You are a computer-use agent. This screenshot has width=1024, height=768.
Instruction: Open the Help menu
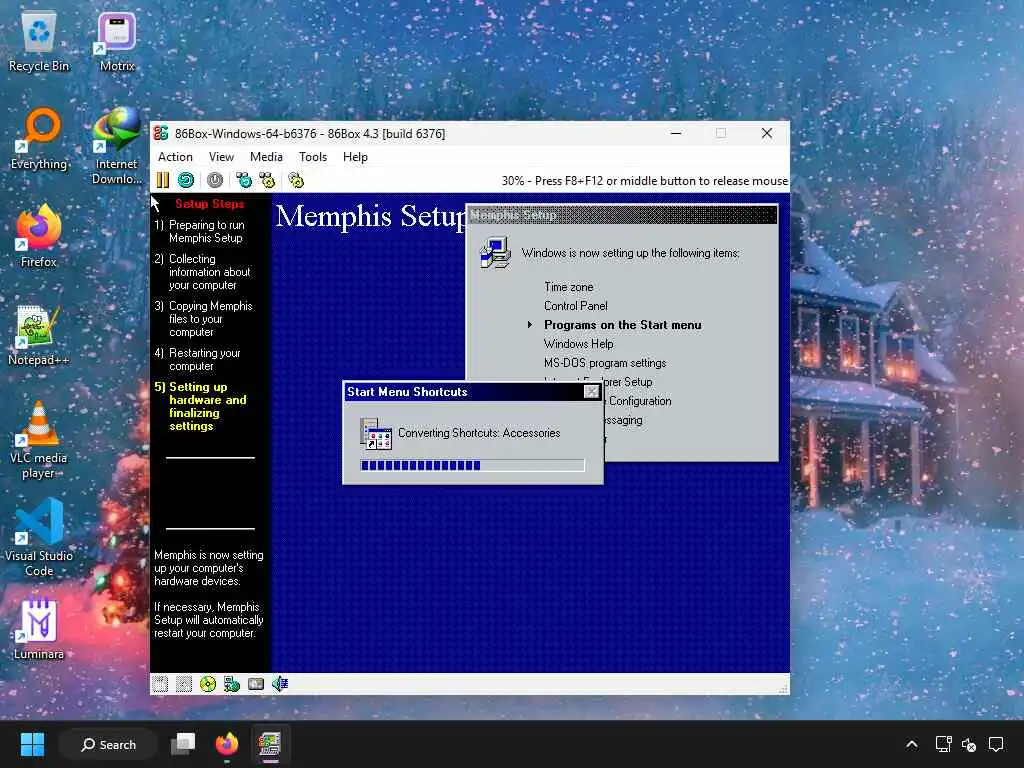tap(355, 157)
